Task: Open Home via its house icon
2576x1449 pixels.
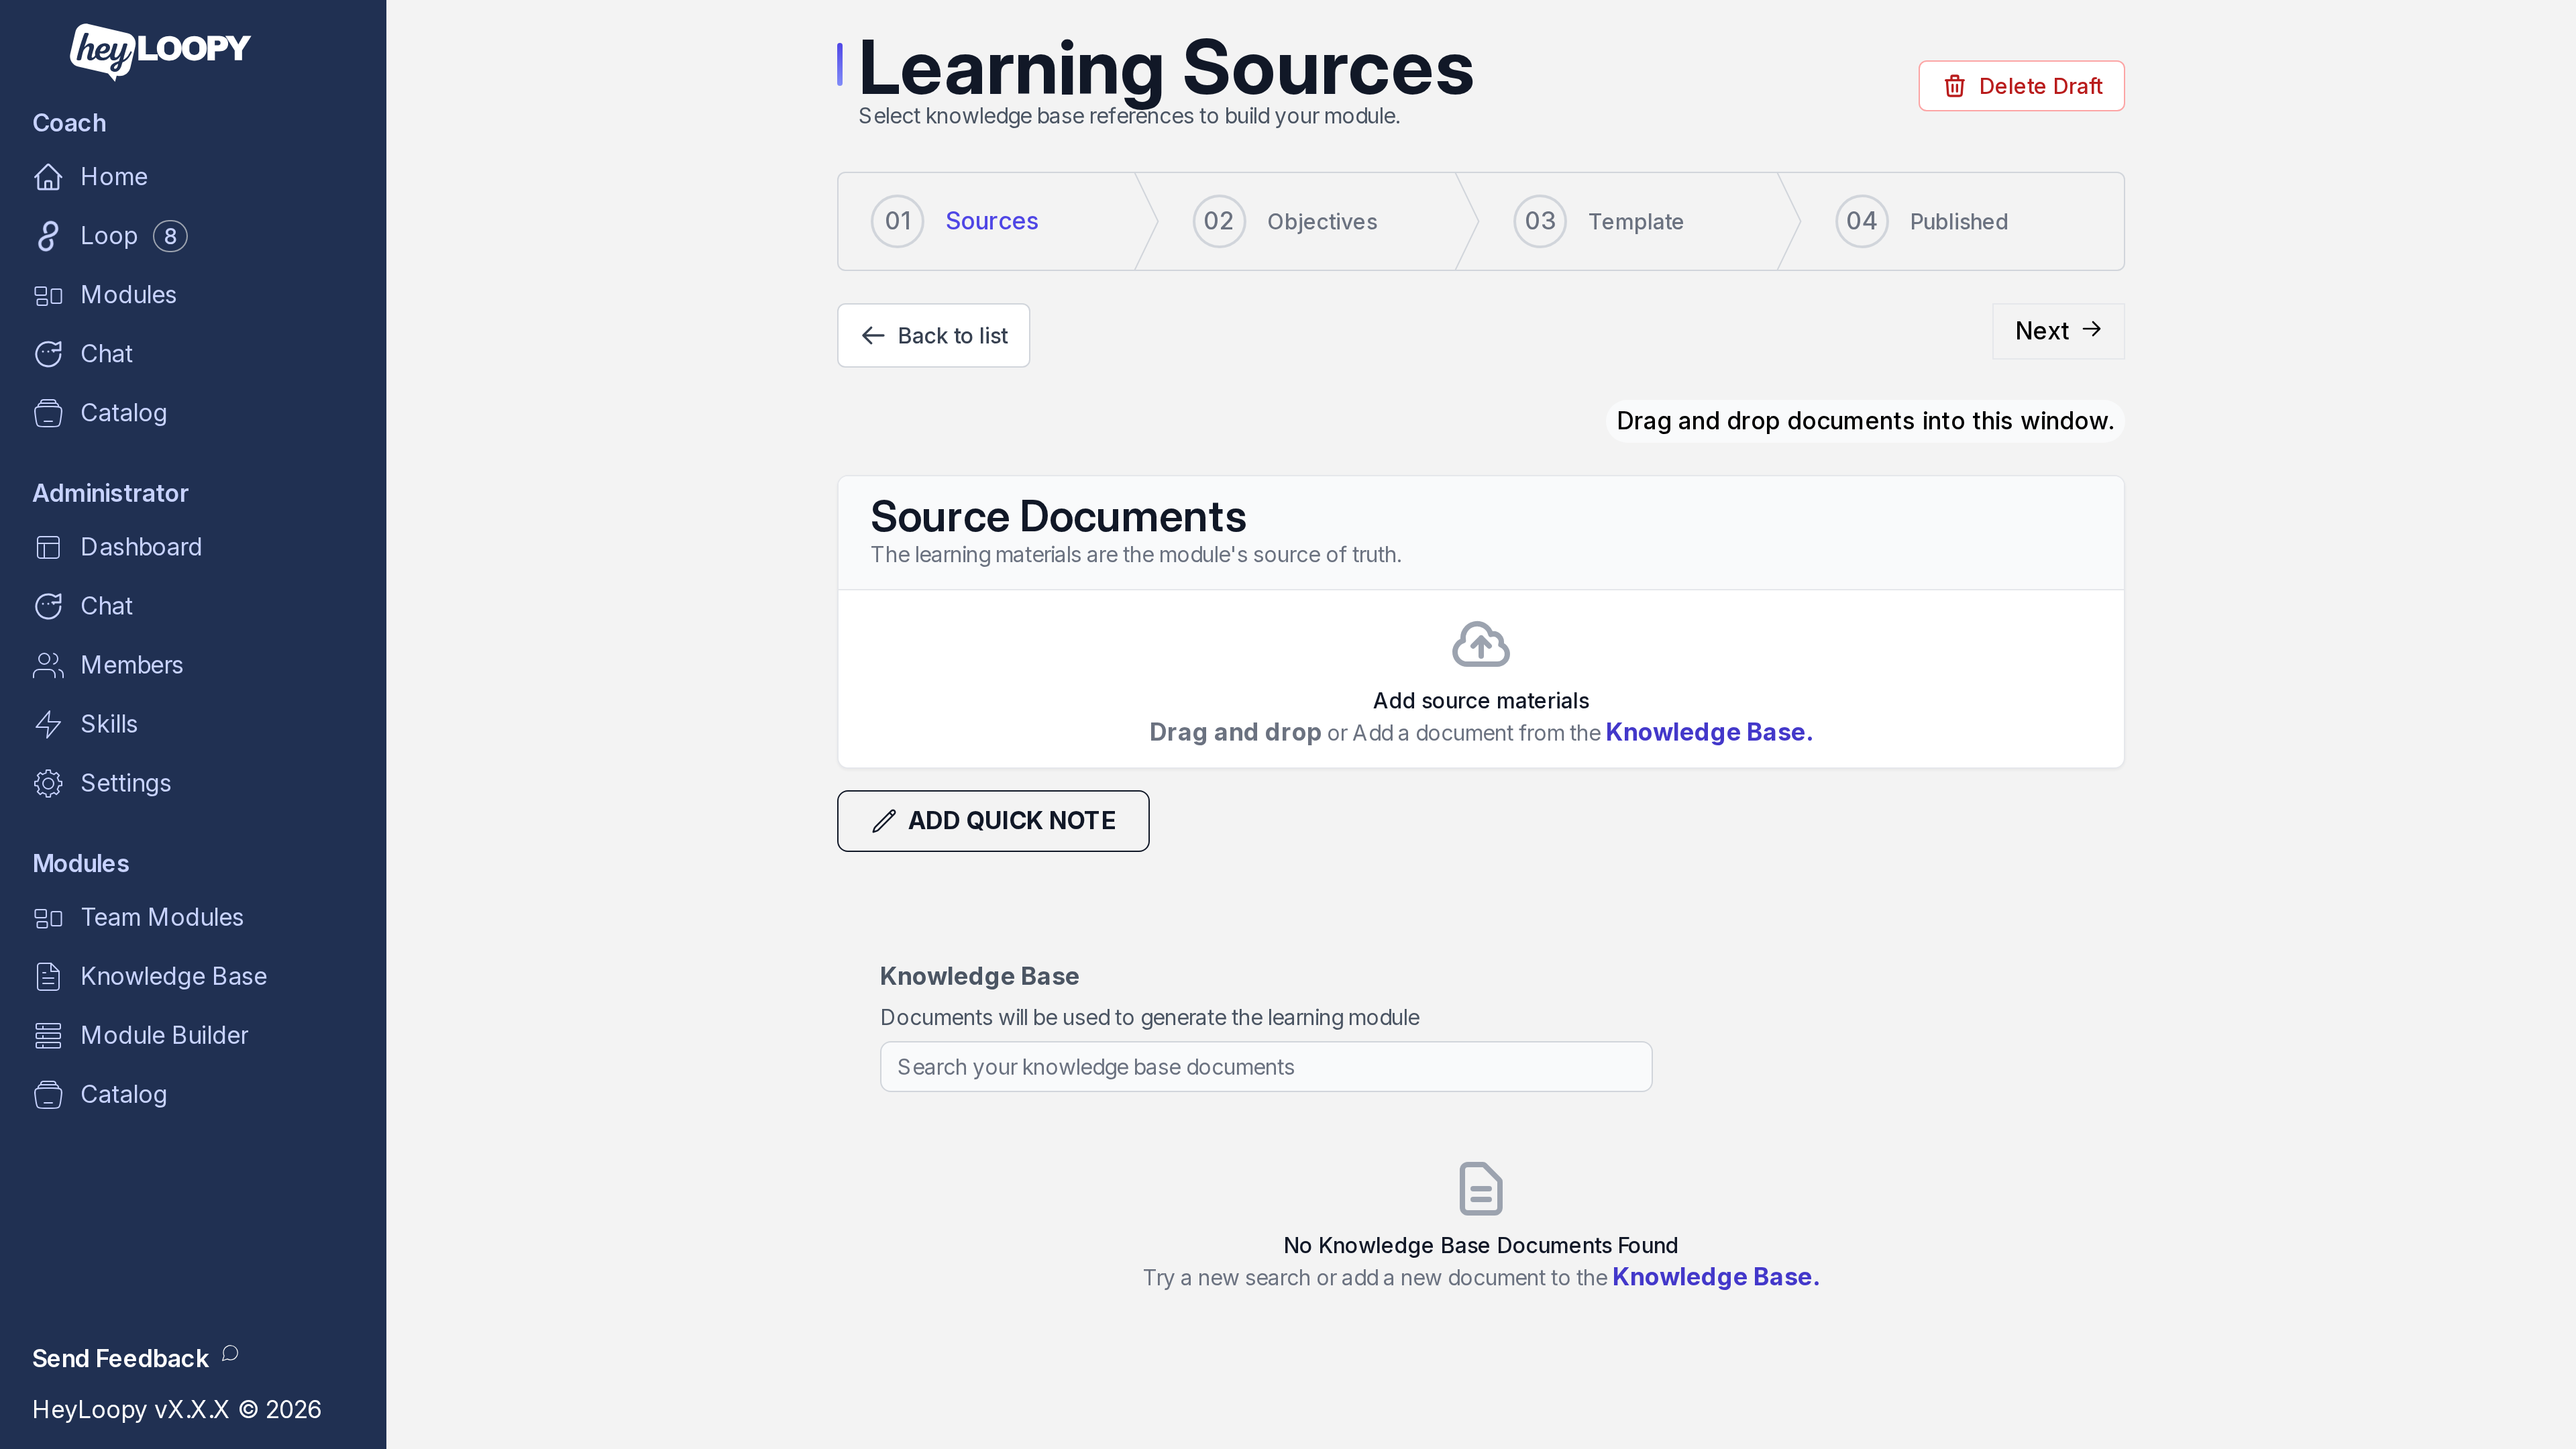Action: coord(48,177)
